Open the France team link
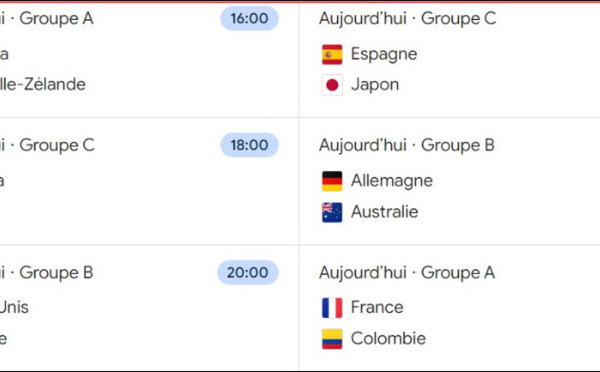600x372 pixels. [377, 307]
